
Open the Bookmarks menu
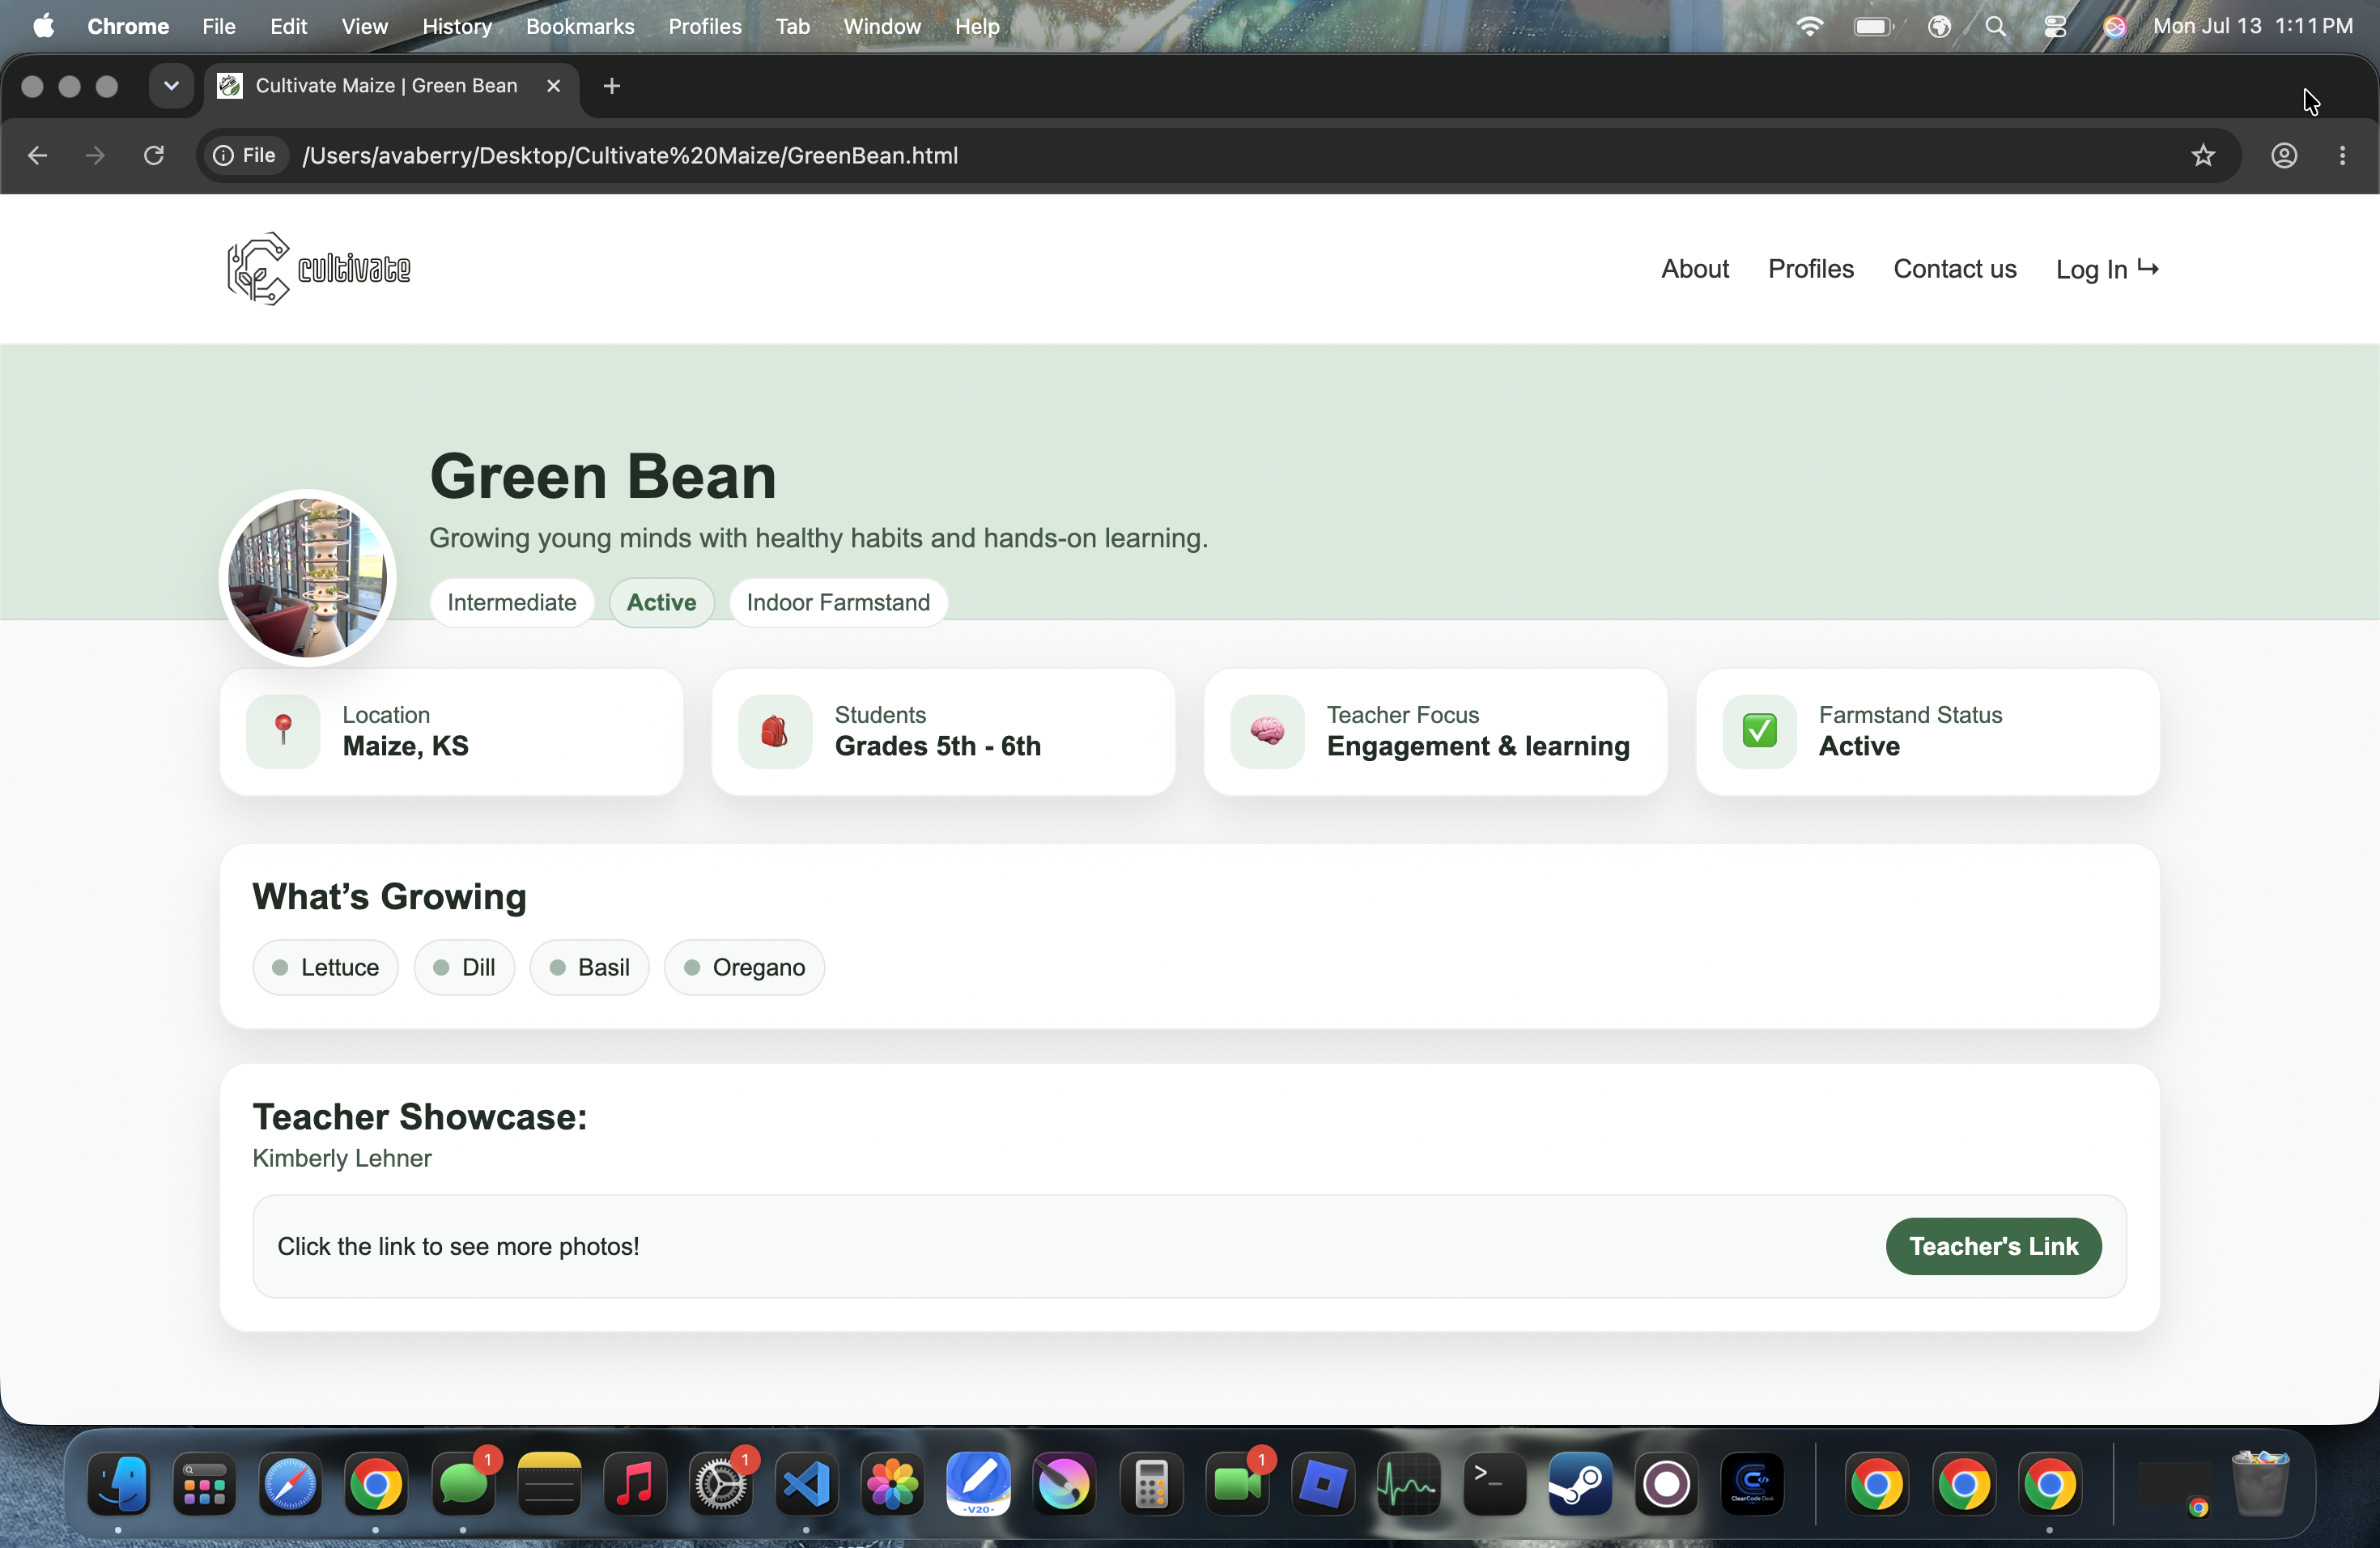tap(580, 26)
